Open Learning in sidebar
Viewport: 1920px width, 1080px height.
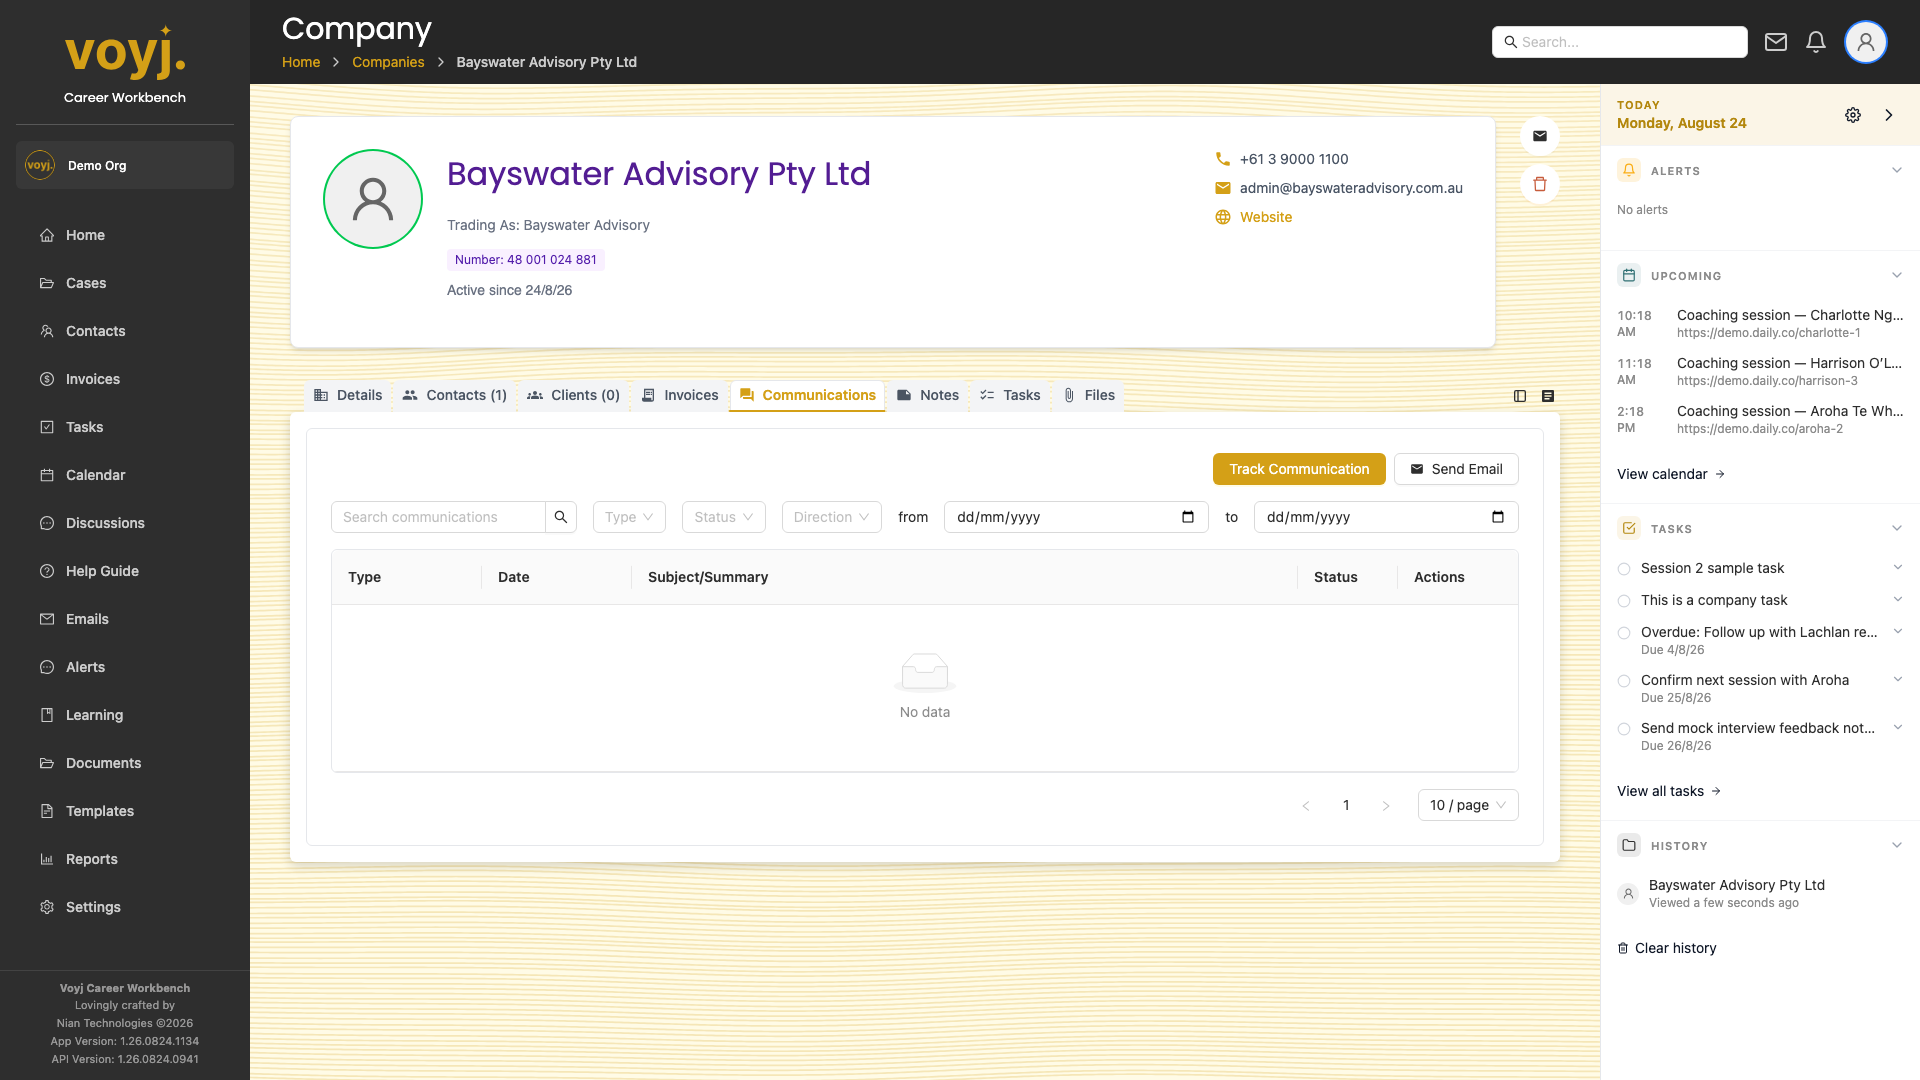pos(94,715)
